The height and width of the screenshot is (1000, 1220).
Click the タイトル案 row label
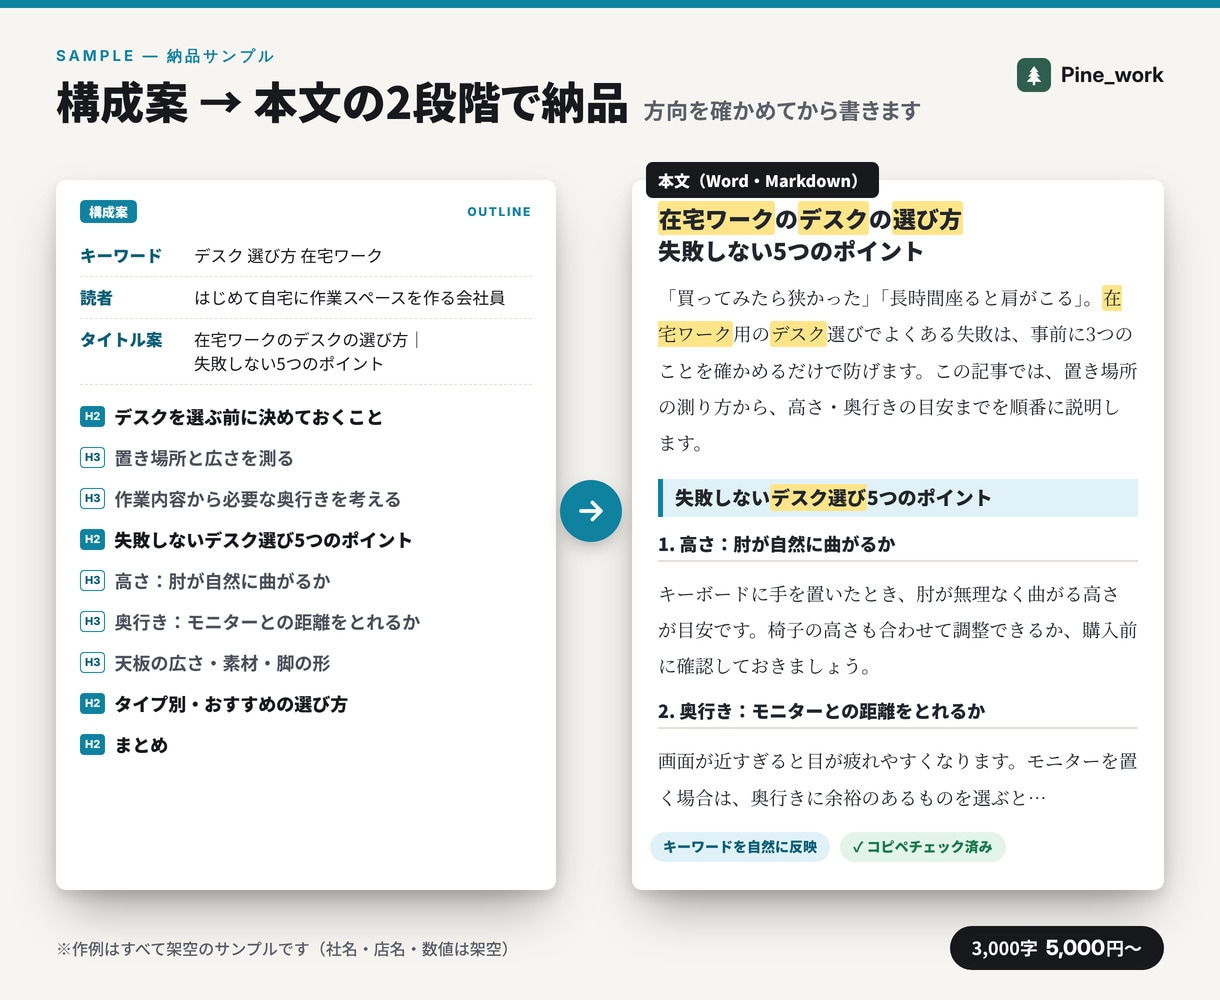(121, 340)
